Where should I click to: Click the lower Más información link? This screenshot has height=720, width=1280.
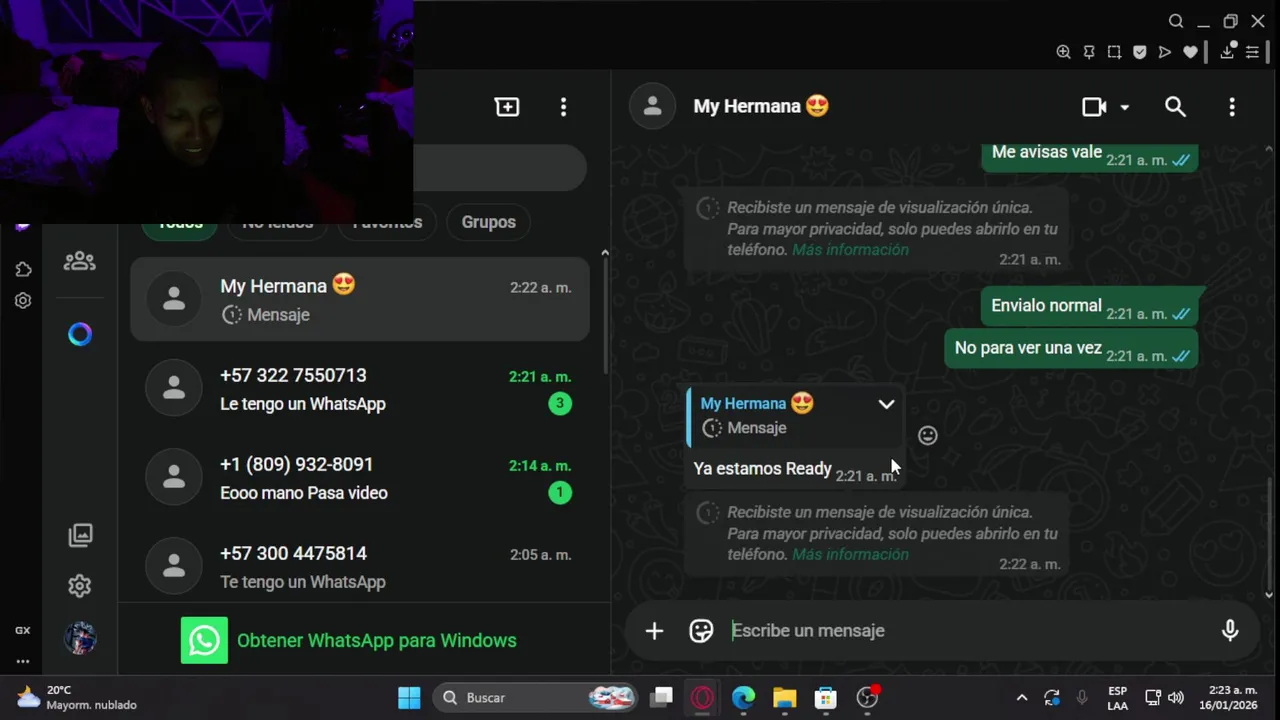point(851,555)
